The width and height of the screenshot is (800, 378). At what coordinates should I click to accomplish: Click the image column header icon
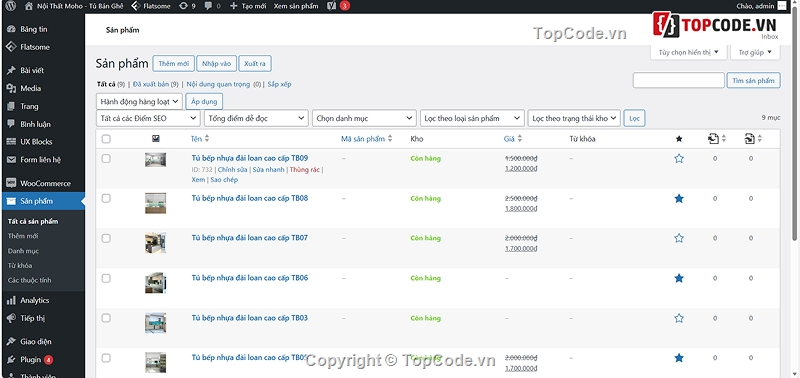156,138
